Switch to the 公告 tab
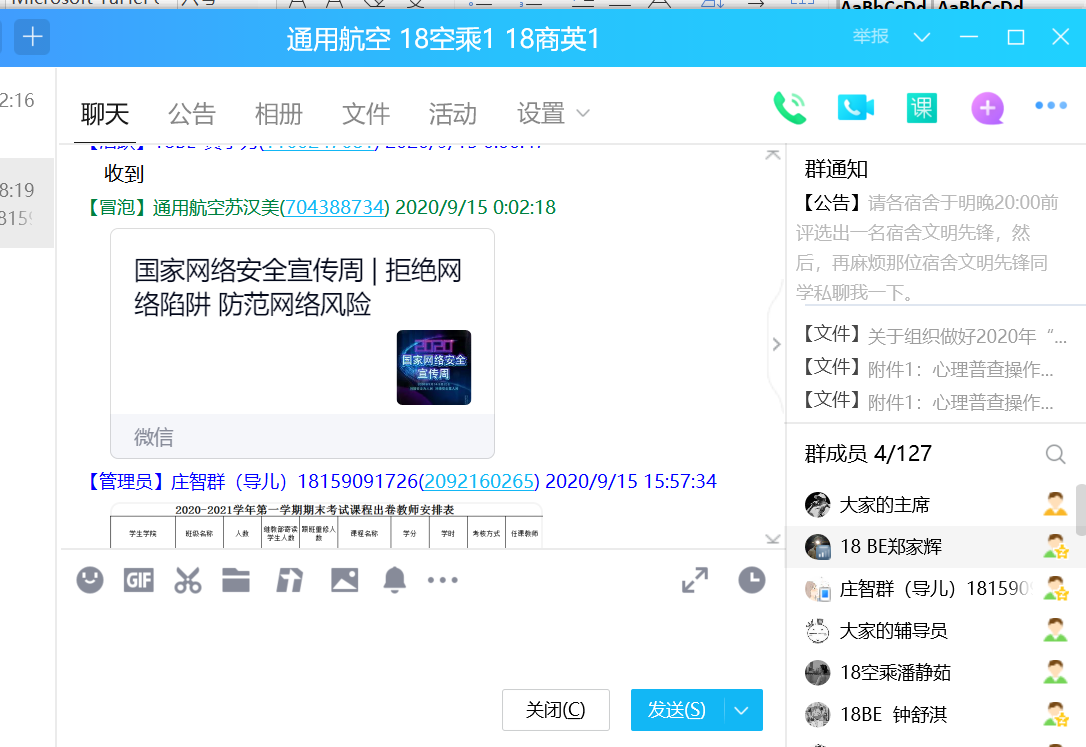Screen dimensions: 1086x747 [191, 114]
